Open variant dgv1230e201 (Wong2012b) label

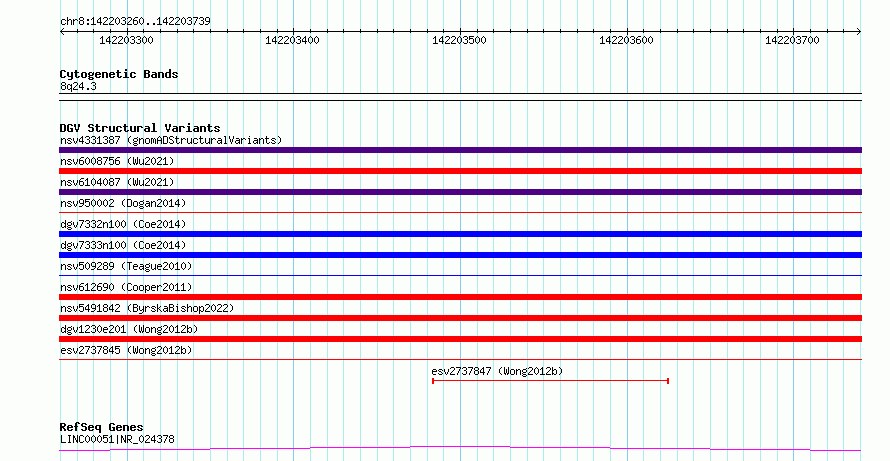pyautogui.click(x=129, y=329)
